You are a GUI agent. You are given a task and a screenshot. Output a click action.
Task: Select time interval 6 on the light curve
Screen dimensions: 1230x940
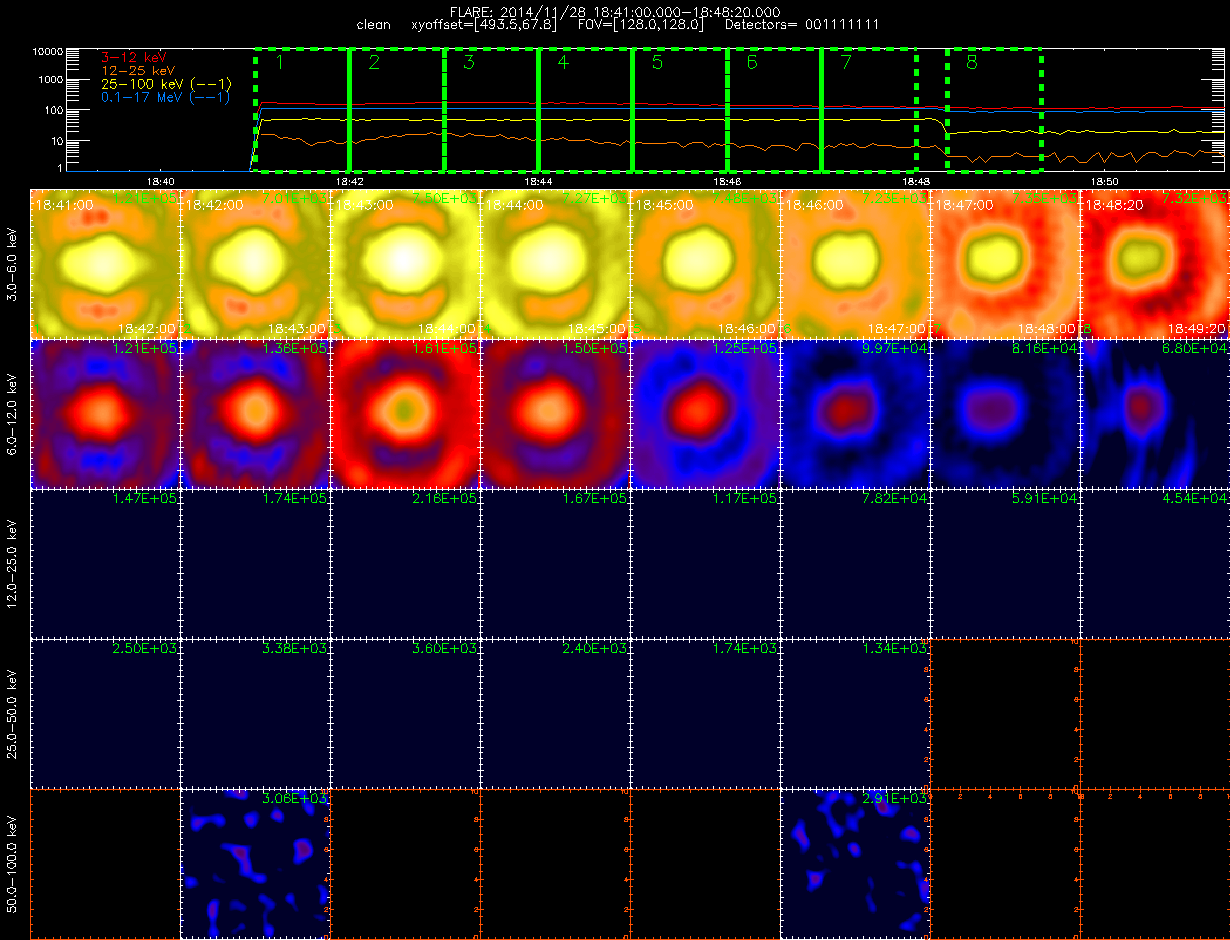point(774,109)
